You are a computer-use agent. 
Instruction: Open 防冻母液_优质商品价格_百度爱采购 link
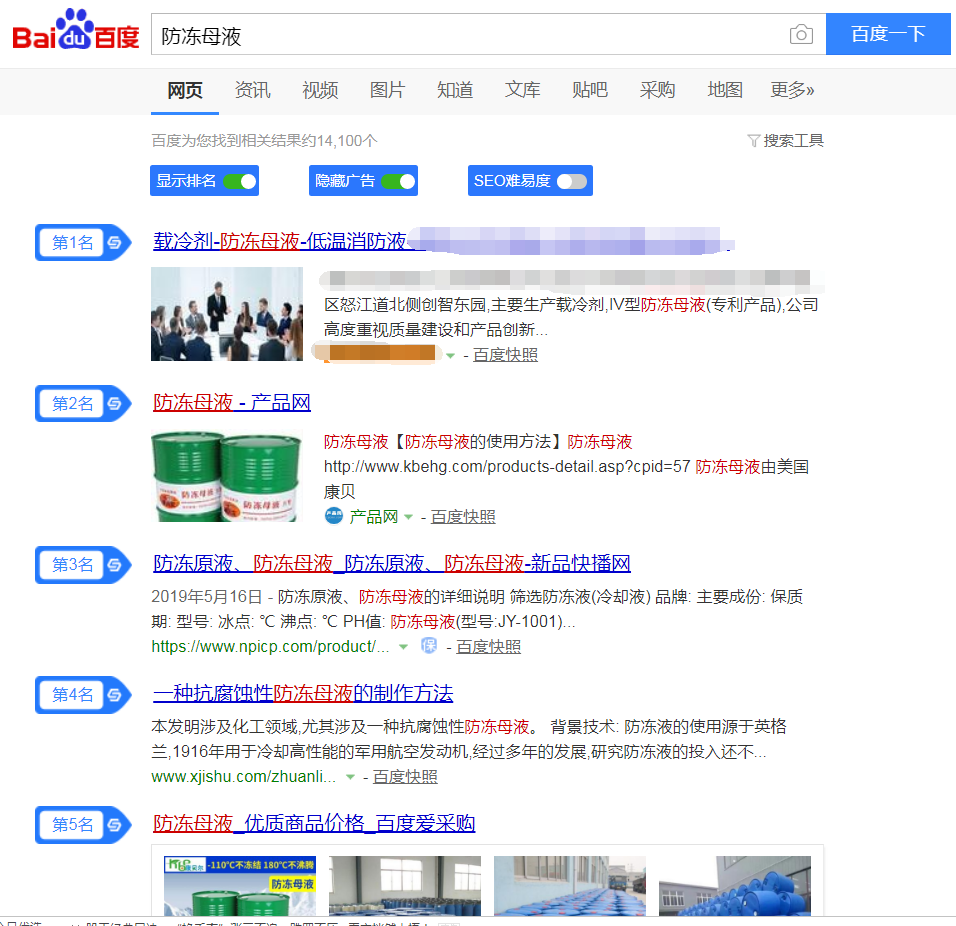click(x=314, y=823)
